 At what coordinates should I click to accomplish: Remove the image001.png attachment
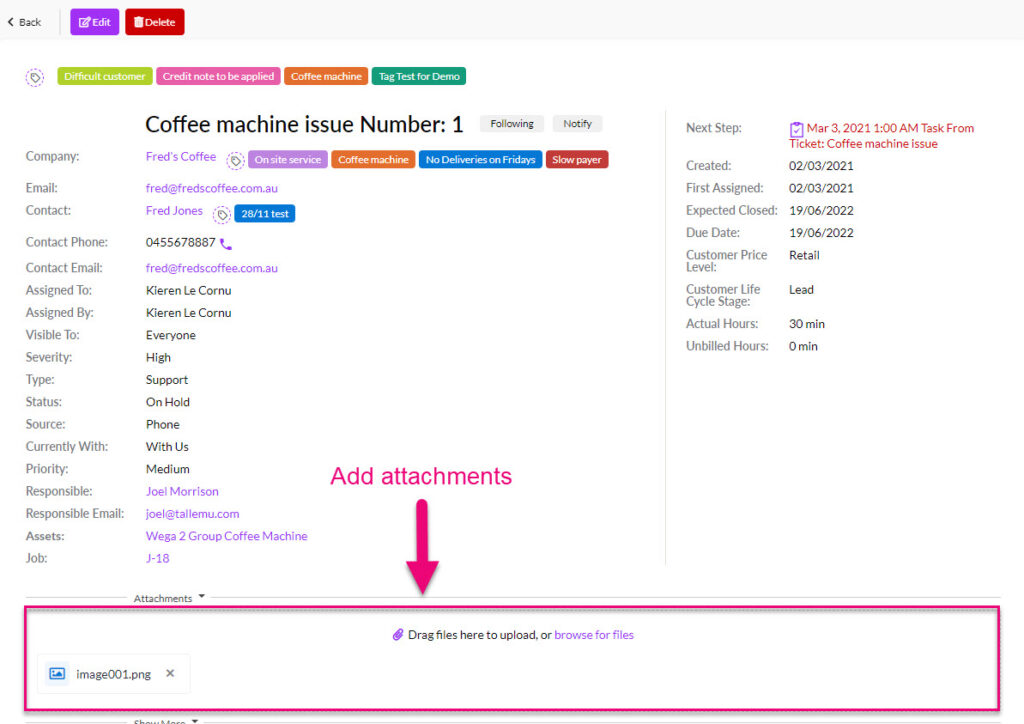tap(170, 673)
